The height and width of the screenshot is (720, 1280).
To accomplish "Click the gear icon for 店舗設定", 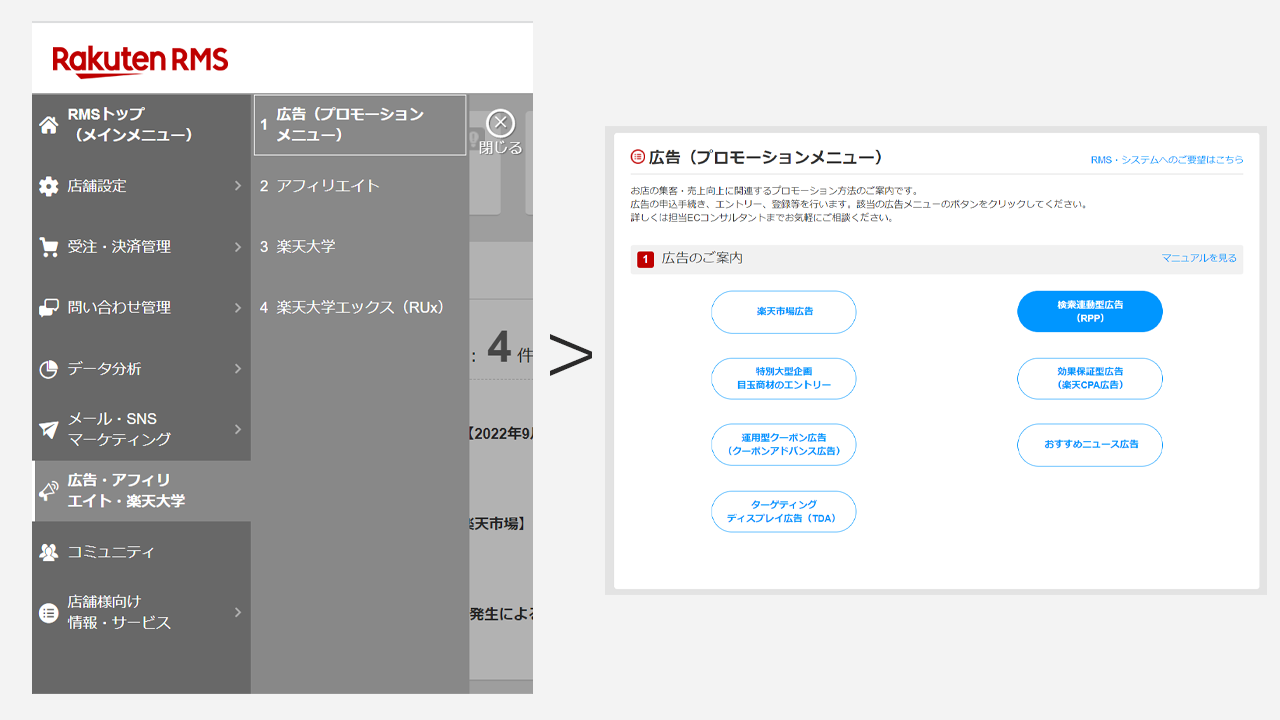I will (48, 186).
